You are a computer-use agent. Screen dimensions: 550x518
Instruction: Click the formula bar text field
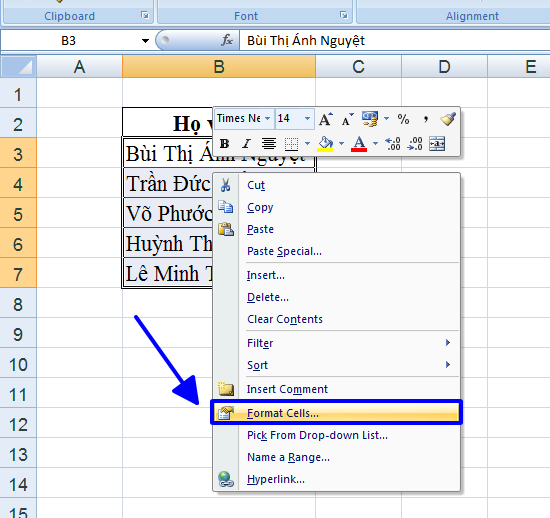click(x=395, y=41)
